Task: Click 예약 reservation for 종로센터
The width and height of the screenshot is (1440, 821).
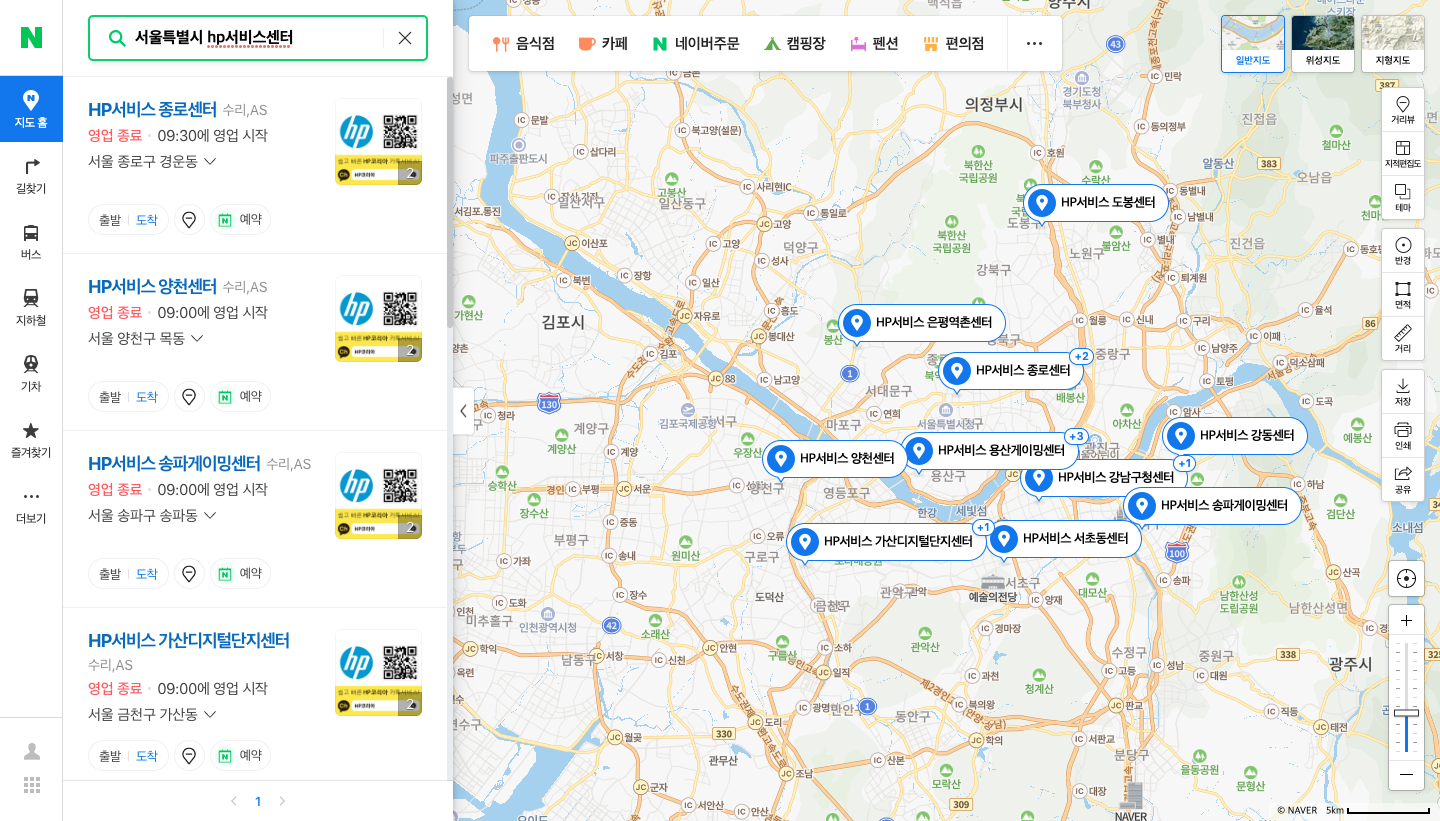Action: [x=240, y=220]
